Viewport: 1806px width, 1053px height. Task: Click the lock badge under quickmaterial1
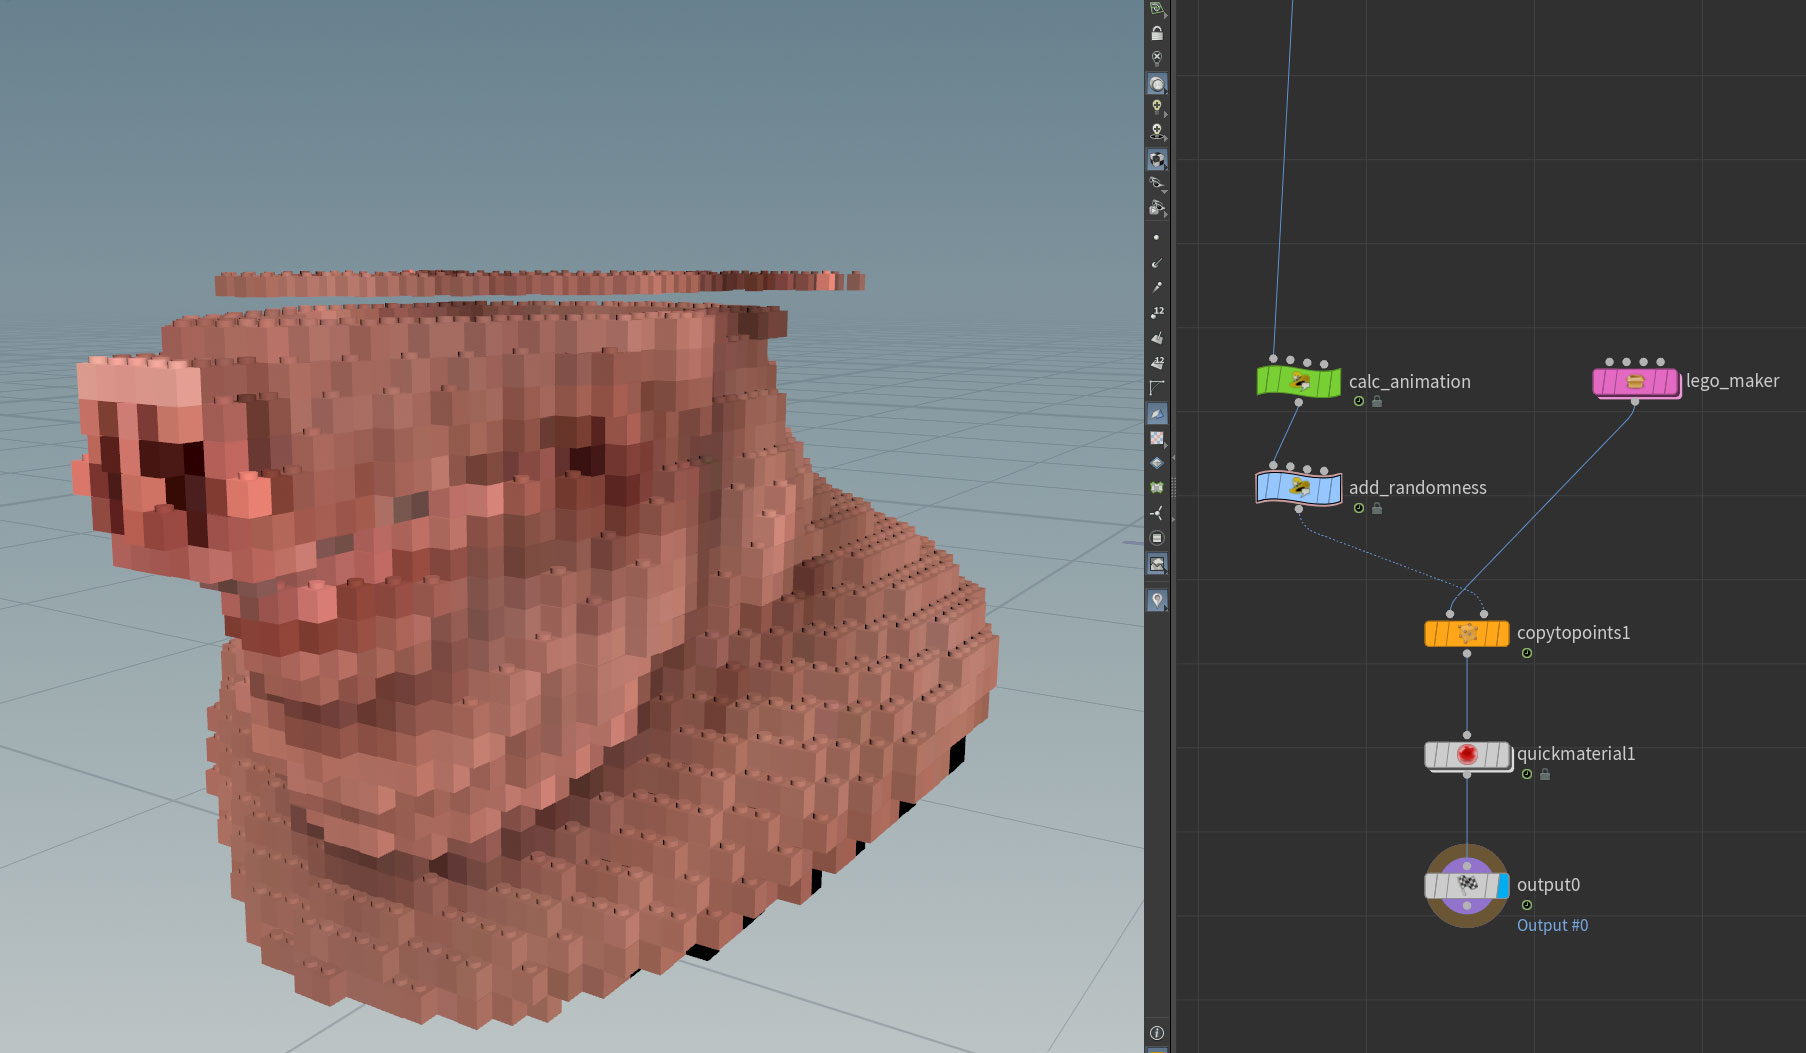click(x=1545, y=774)
